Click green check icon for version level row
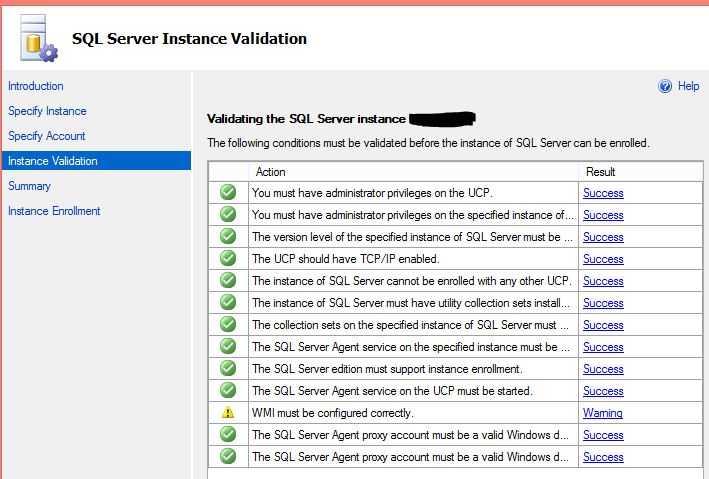This screenshot has width=709, height=479. coord(228,236)
